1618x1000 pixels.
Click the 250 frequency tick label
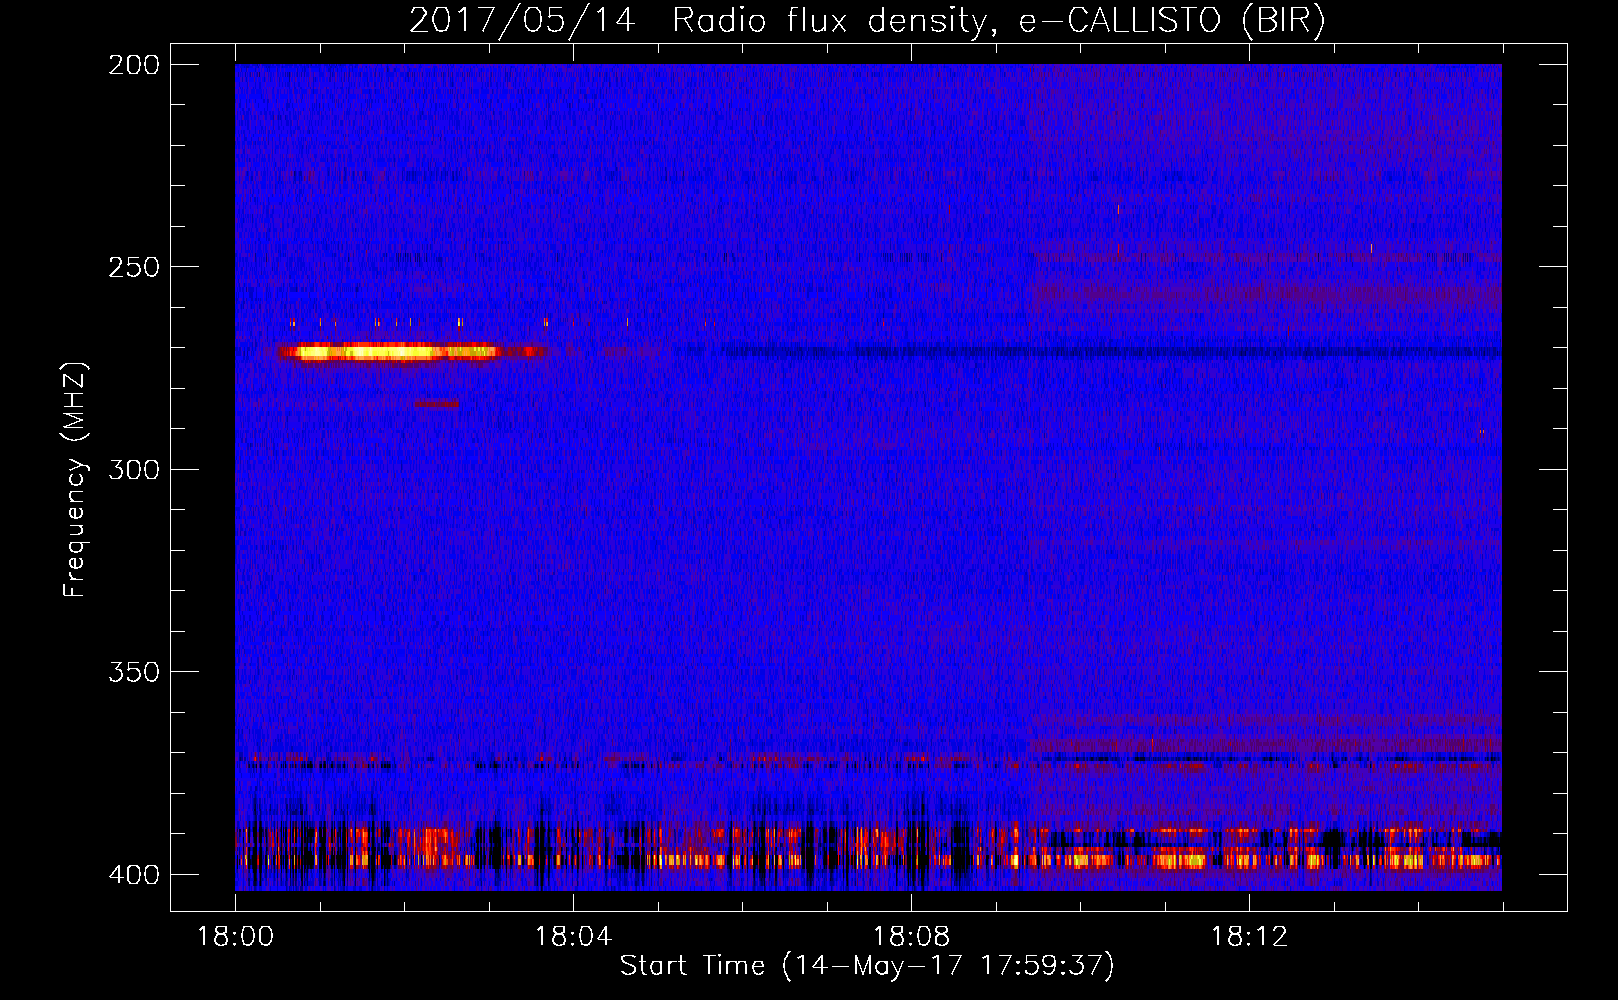pos(134,267)
